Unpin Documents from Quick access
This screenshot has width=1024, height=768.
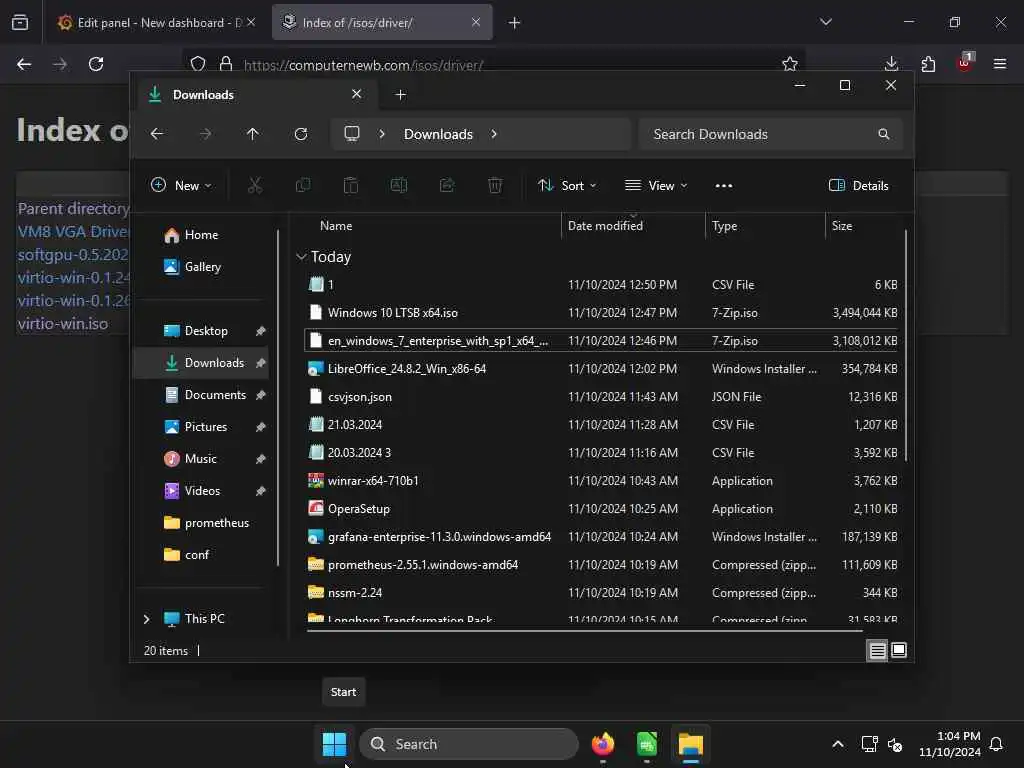pyautogui.click(x=261, y=395)
